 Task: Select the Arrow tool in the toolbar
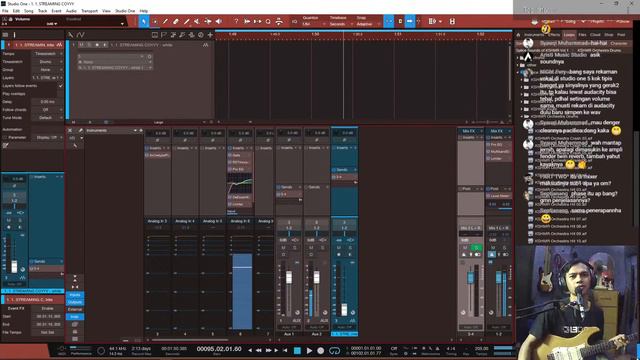pyautogui.click(x=144, y=21)
